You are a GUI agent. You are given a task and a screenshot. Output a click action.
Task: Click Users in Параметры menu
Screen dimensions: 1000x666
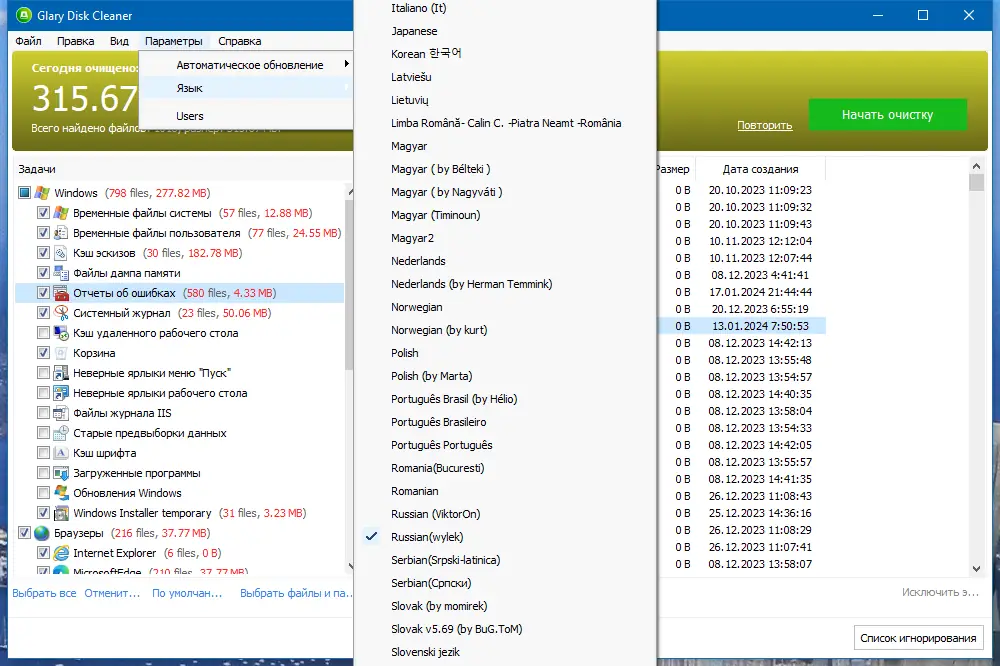[x=246, y=116]
